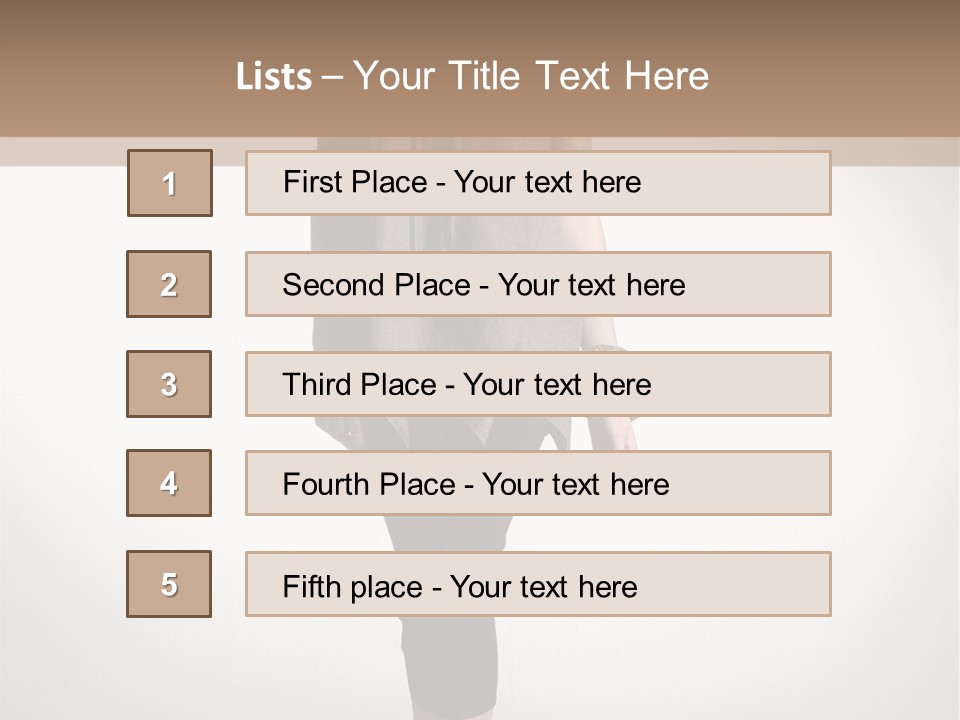960x720 pixels.
Task: Select the number 2 box
Action: (169, 284)
